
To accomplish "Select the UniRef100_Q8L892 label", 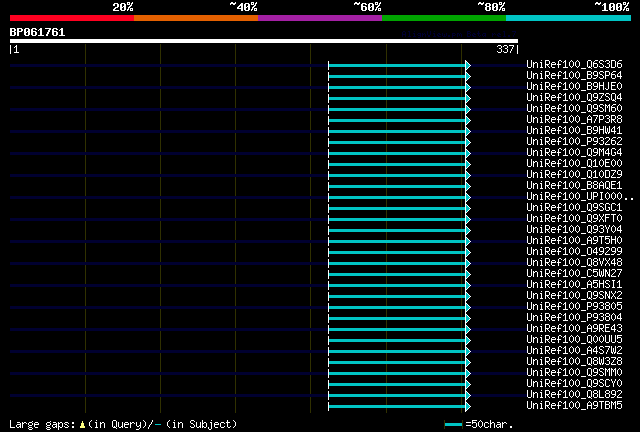I will pos(574,395).
